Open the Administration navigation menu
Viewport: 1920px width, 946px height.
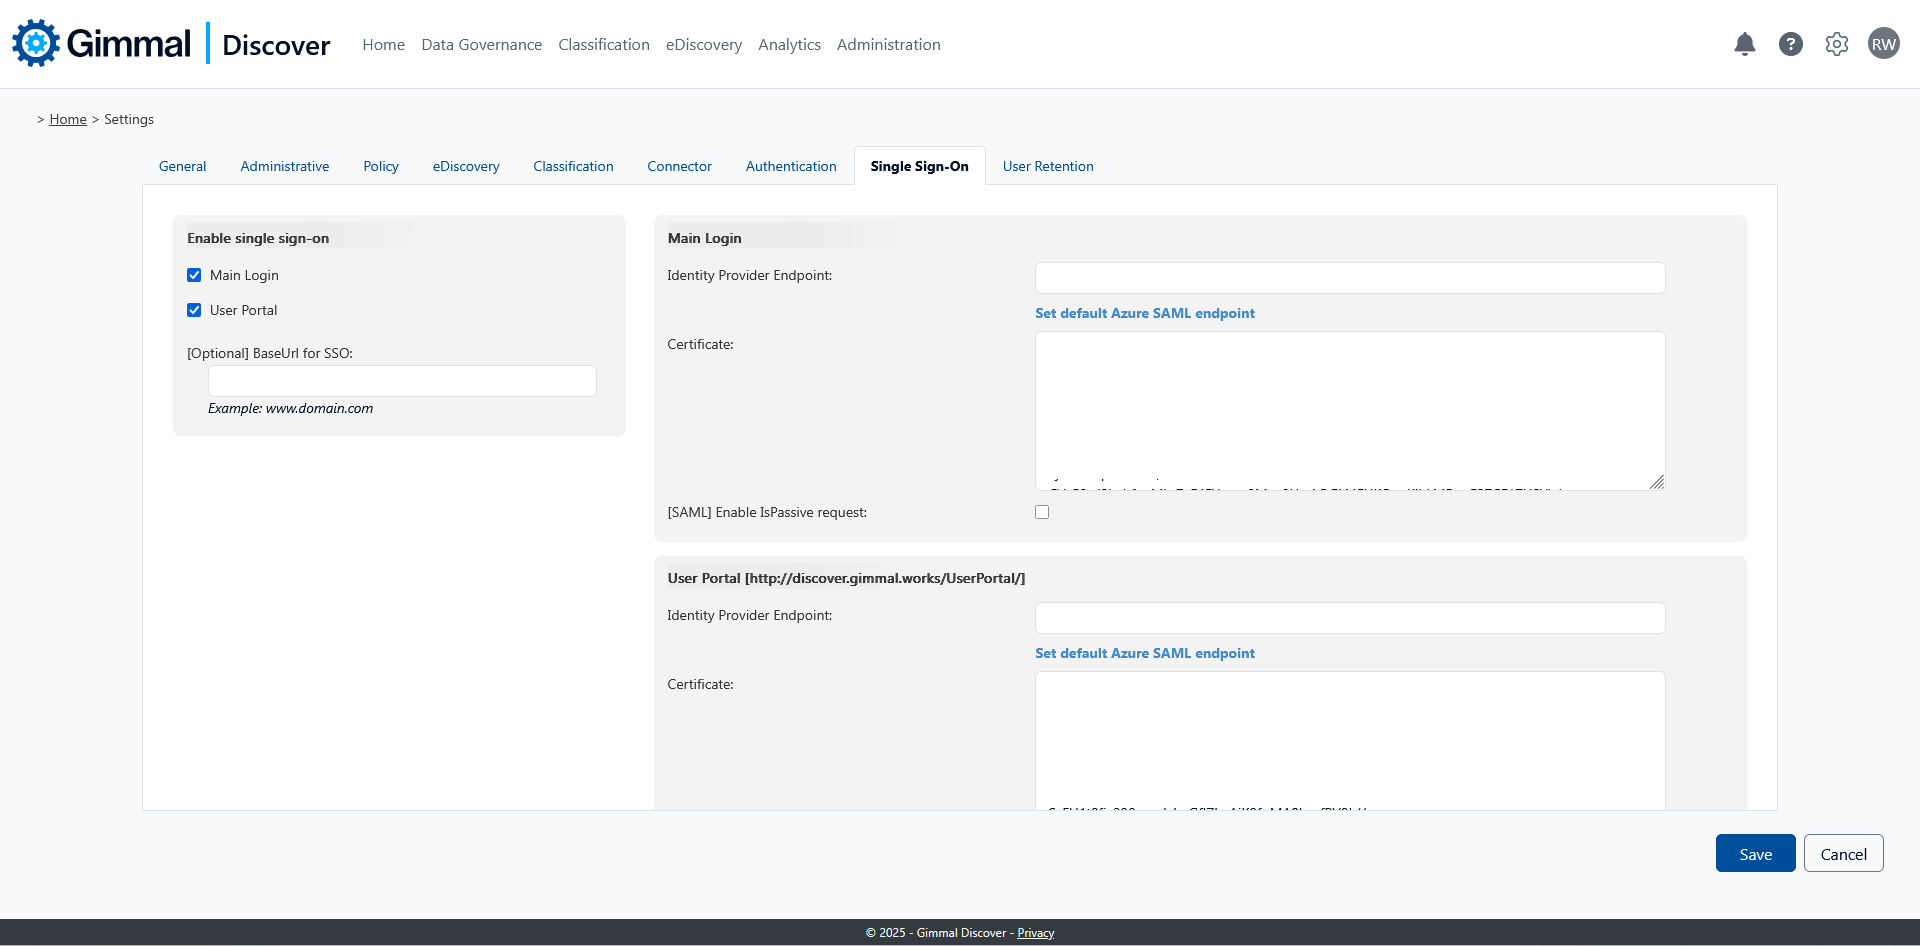888,45
